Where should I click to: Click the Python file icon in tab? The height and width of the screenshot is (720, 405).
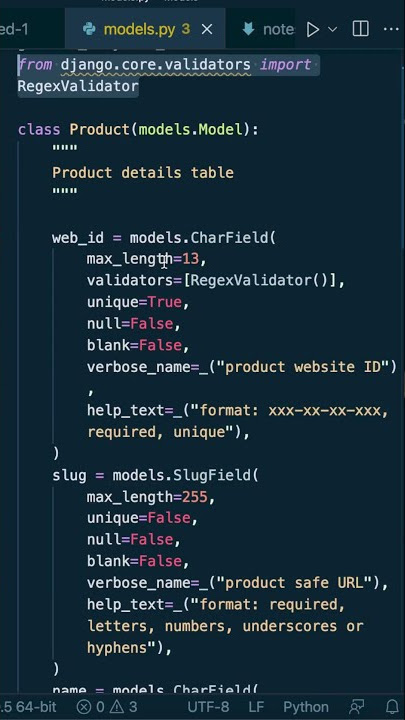(89, 30)
